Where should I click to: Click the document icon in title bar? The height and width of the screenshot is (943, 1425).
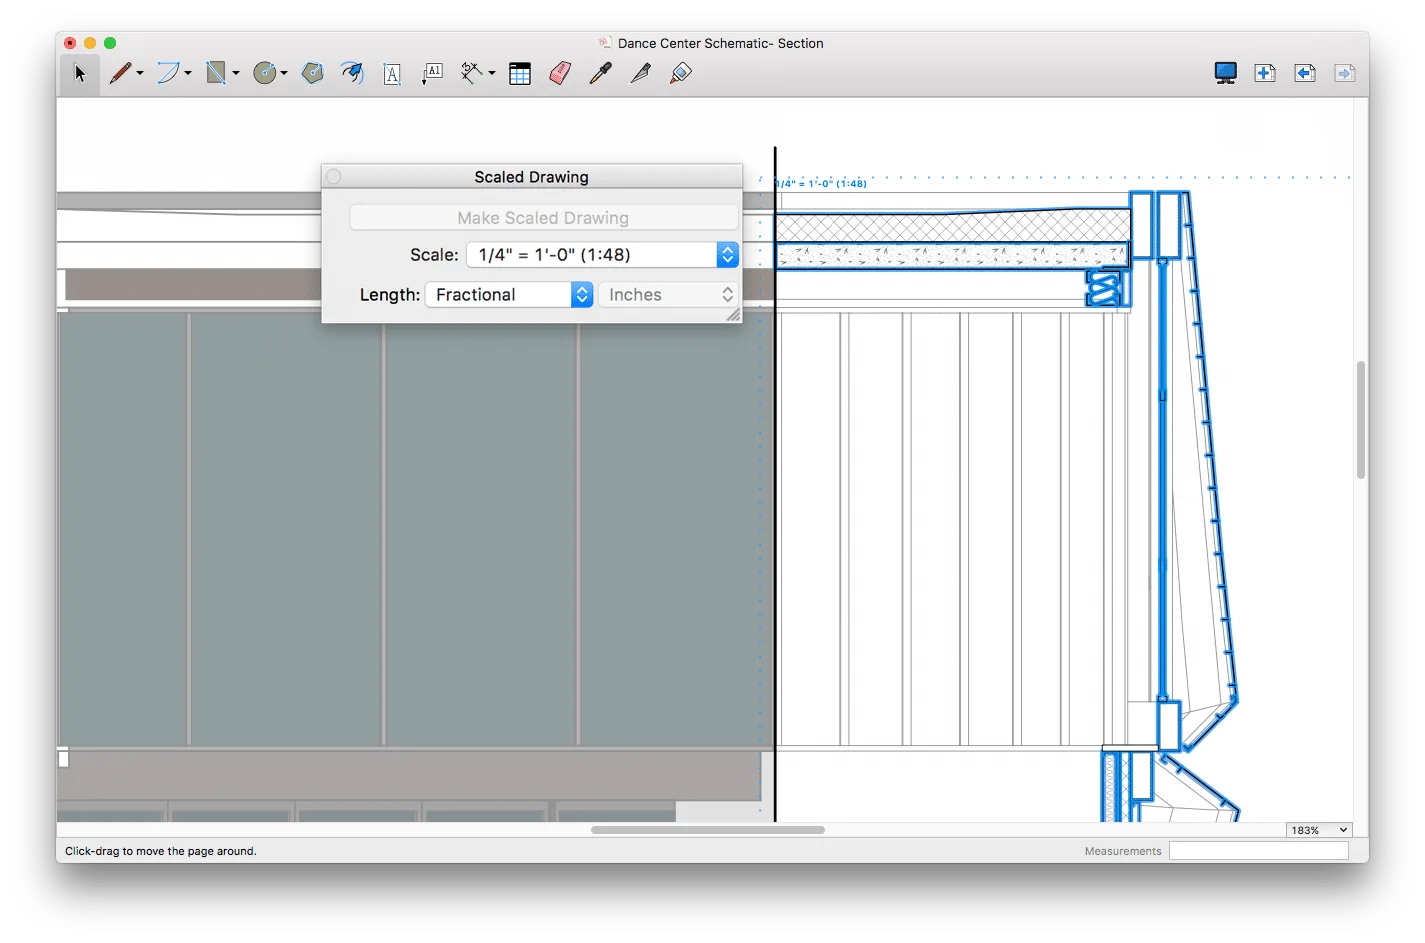(605, 43)
